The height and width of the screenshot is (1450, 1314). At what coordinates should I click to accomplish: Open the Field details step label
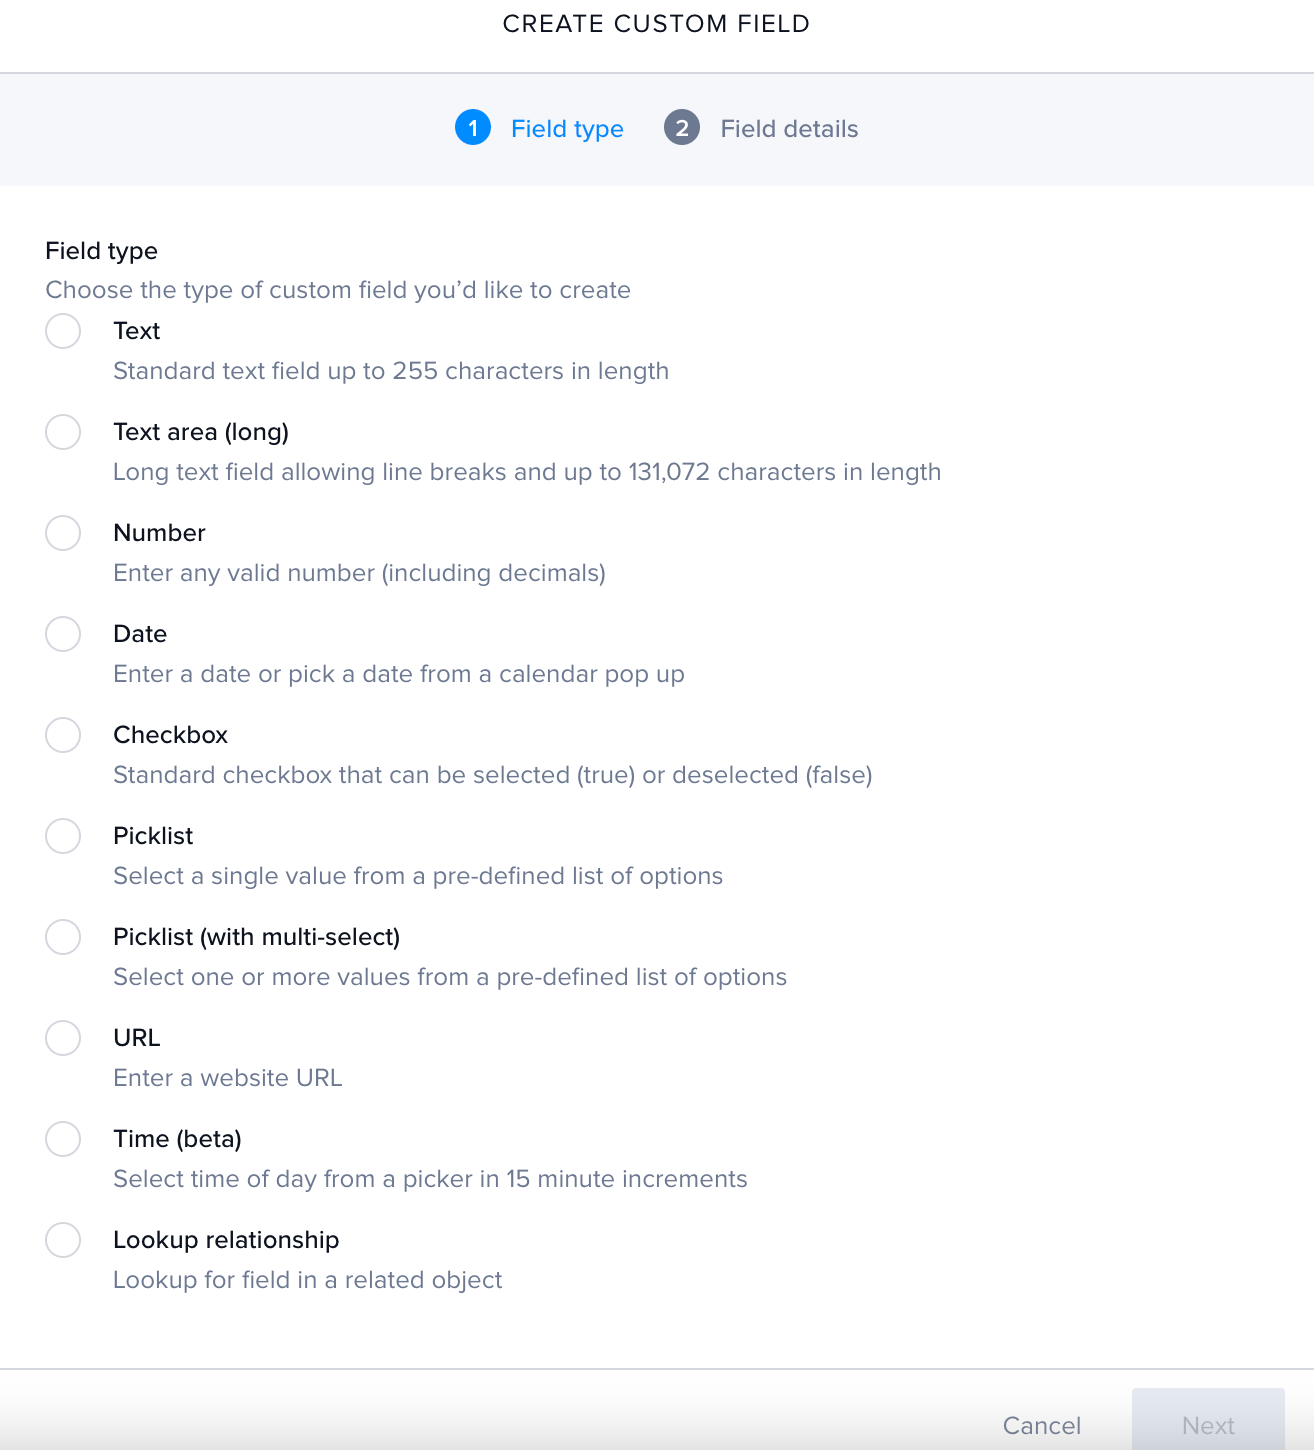coord(789,129)
